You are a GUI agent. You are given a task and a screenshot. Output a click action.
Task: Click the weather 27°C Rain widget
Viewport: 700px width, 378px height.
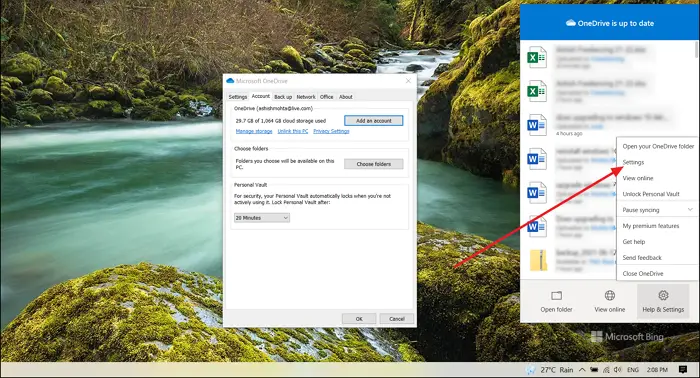click(x=550, y=370)
